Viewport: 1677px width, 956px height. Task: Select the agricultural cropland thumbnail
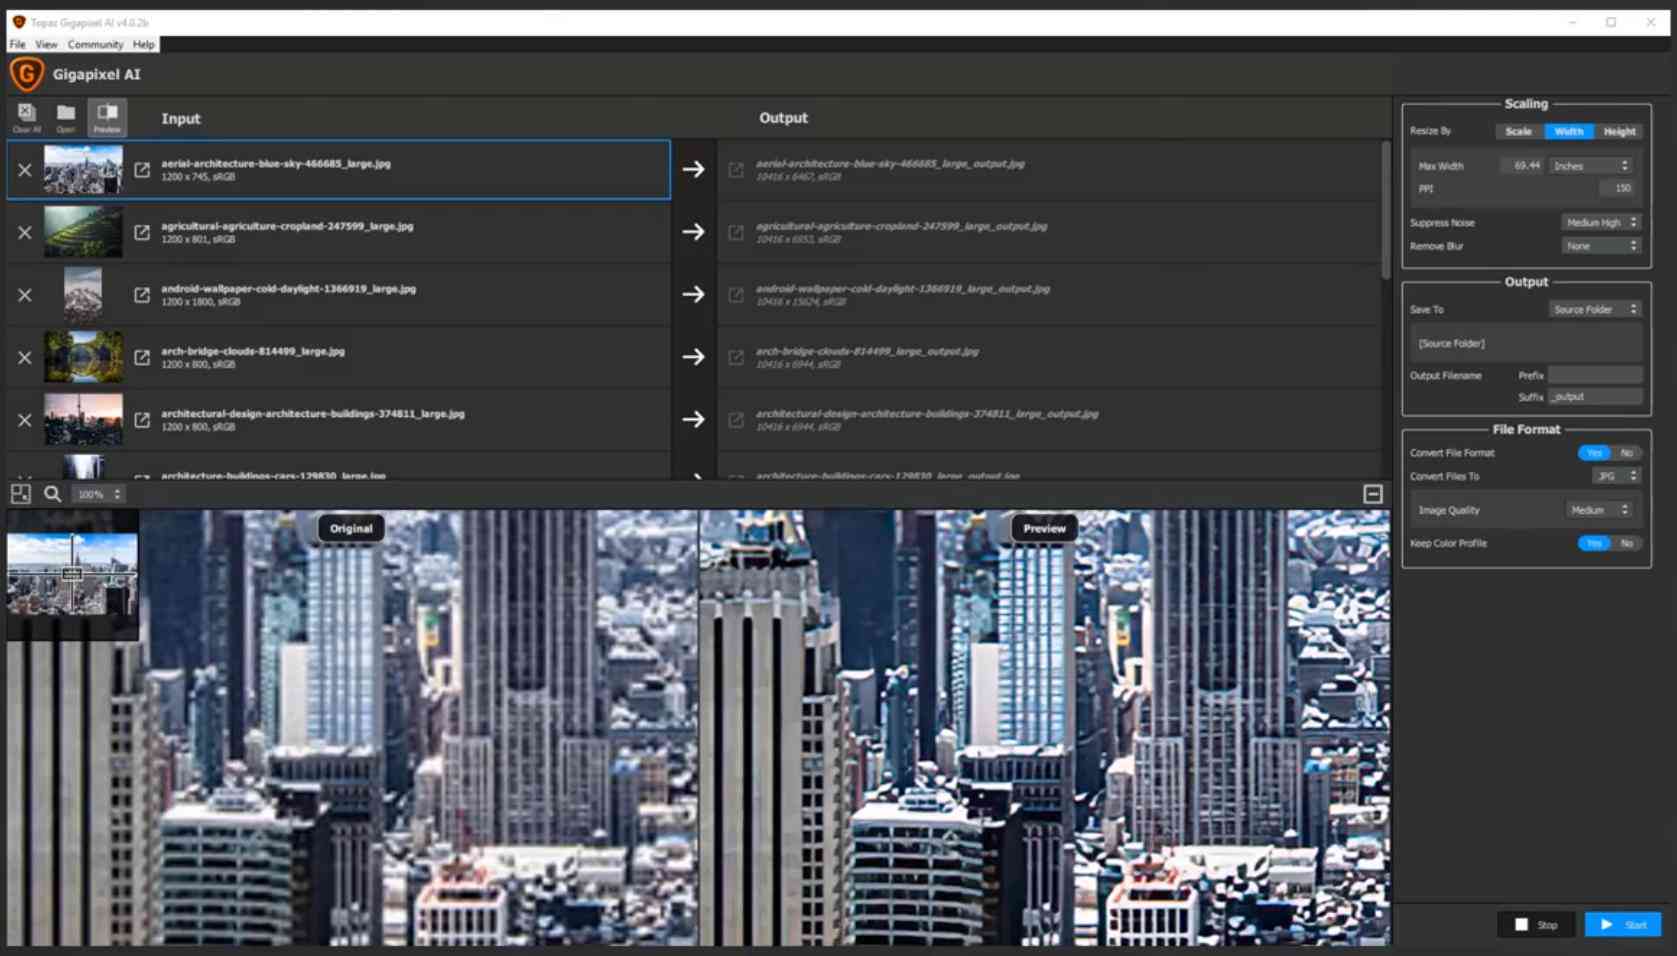(x=83, y=232)
